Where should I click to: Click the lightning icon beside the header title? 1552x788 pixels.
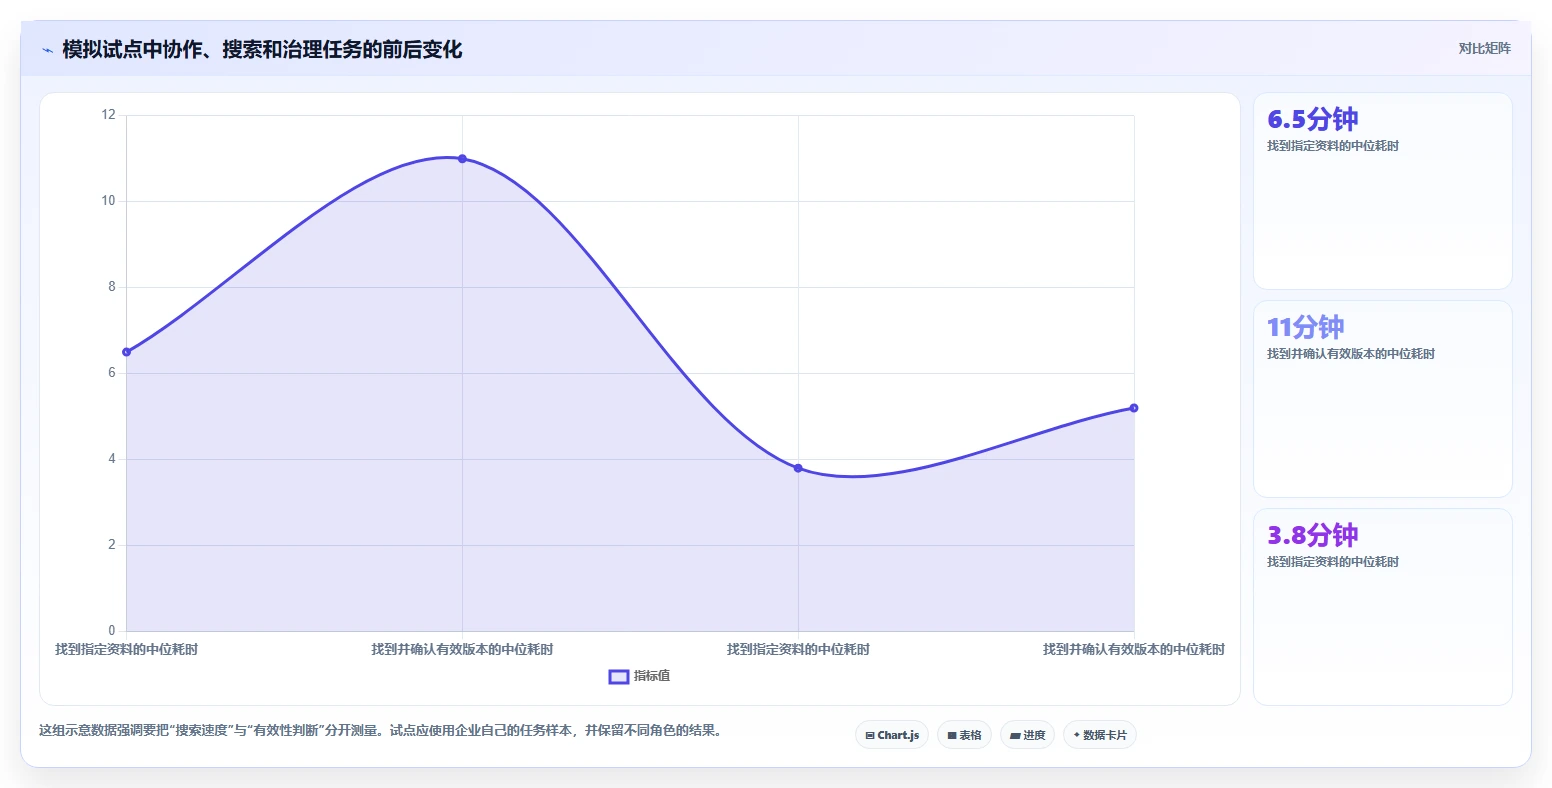47,50
